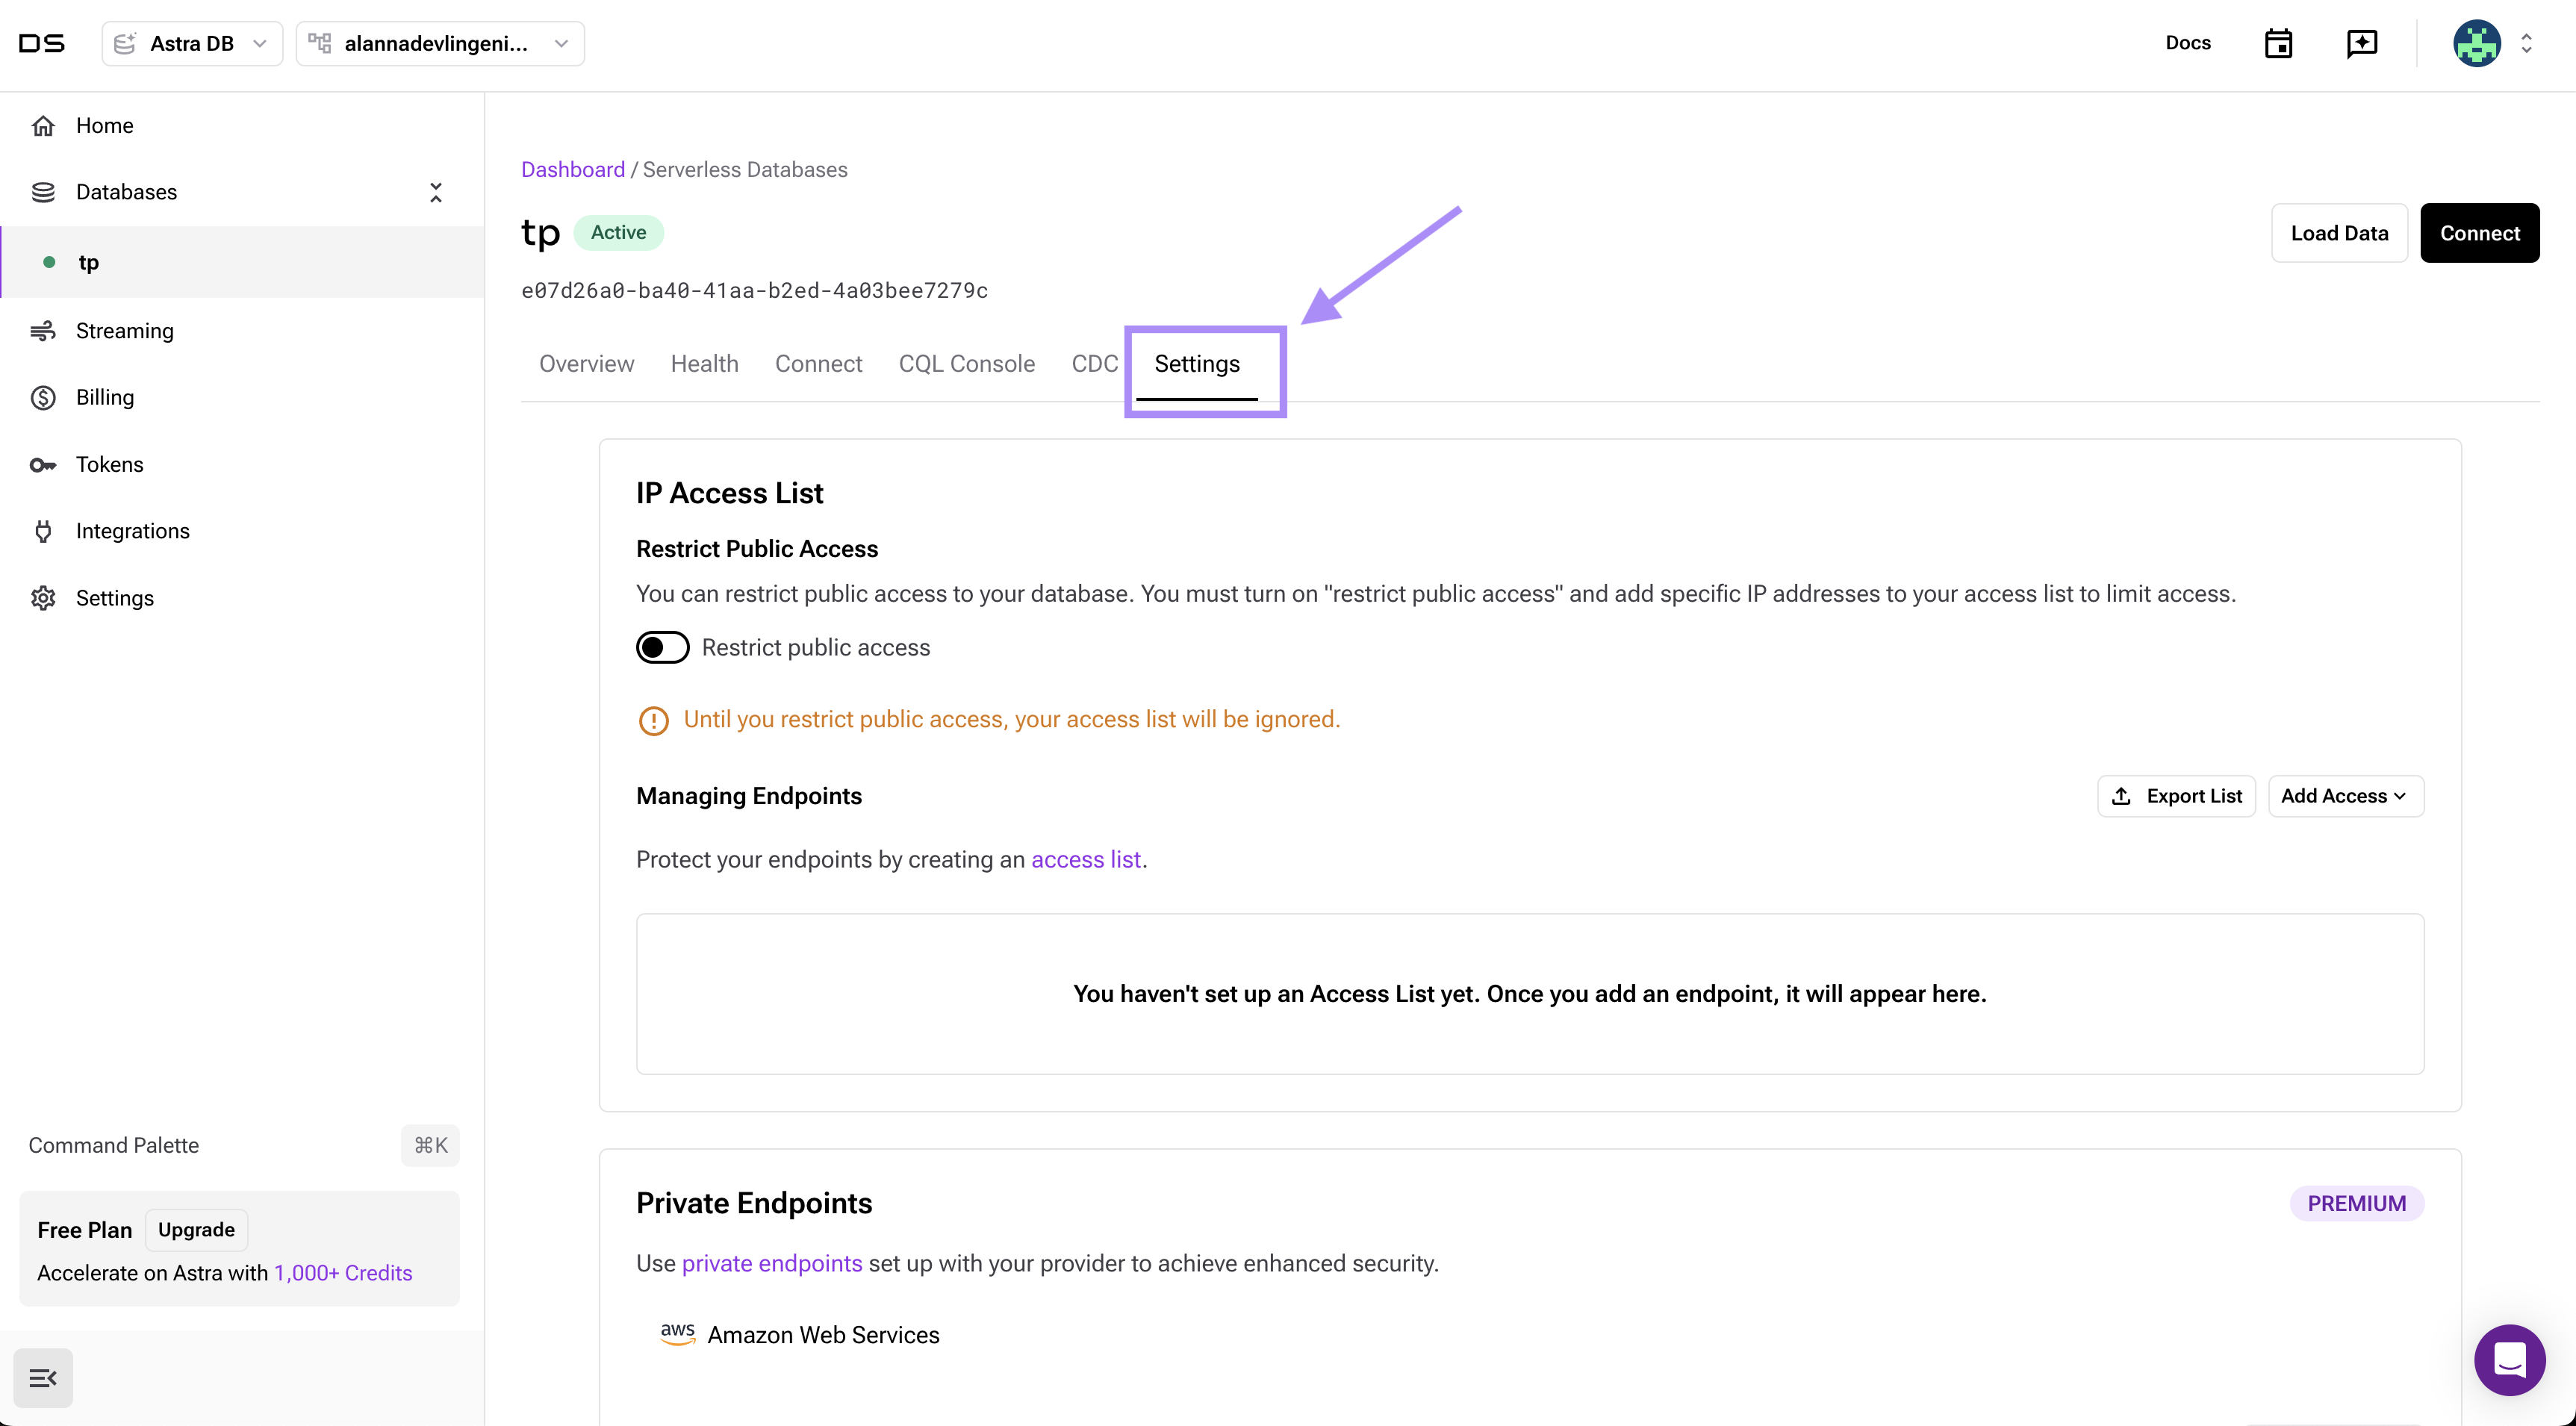Click the Export List button
Screen dimensions: 2576x1426
coord(2176,796)
